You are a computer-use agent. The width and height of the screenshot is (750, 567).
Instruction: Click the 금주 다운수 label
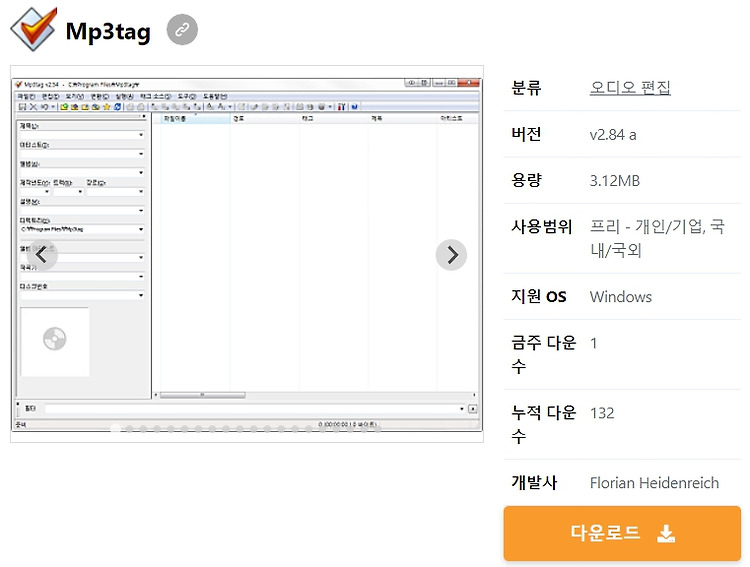tap(543, 355)
